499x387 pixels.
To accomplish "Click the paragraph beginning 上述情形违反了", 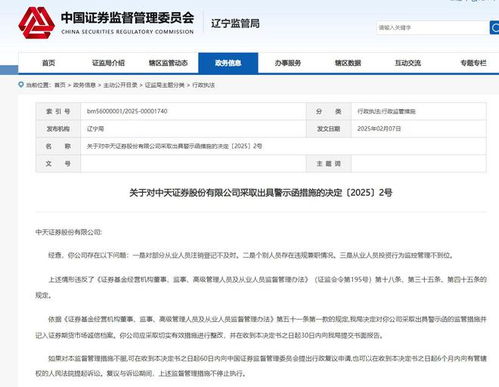I will point(261,287).
